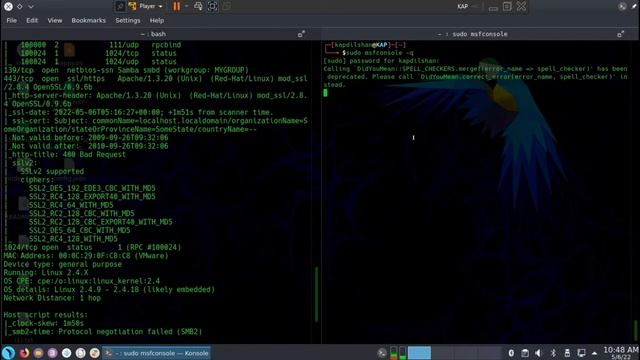Image resolution: width=640 pixels, height=360 pixels.
Task: Switch to the highlighted virtual desktop pager
Action: (419, 353)
